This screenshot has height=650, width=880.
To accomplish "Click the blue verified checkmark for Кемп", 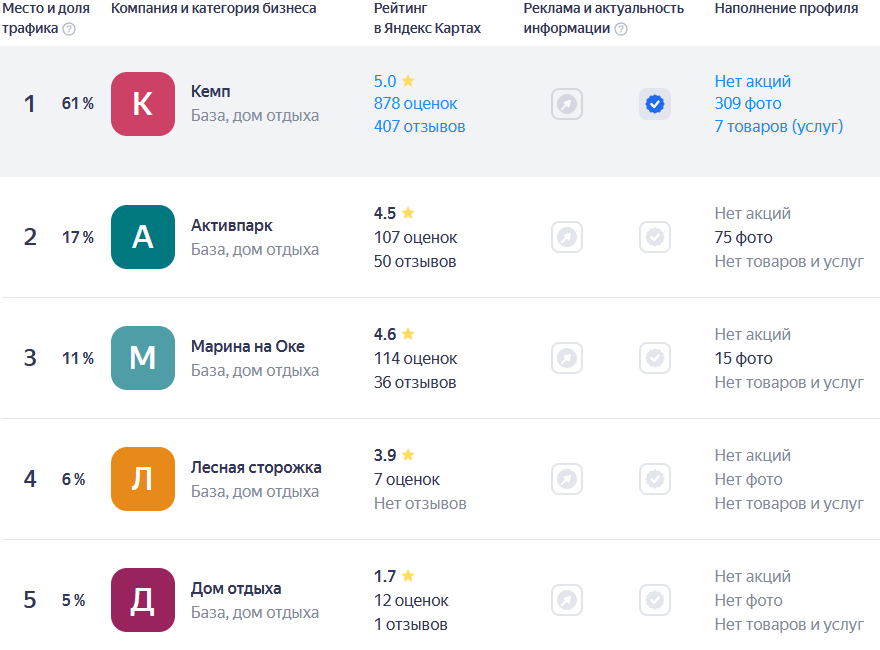I will [x=655, y=104].
